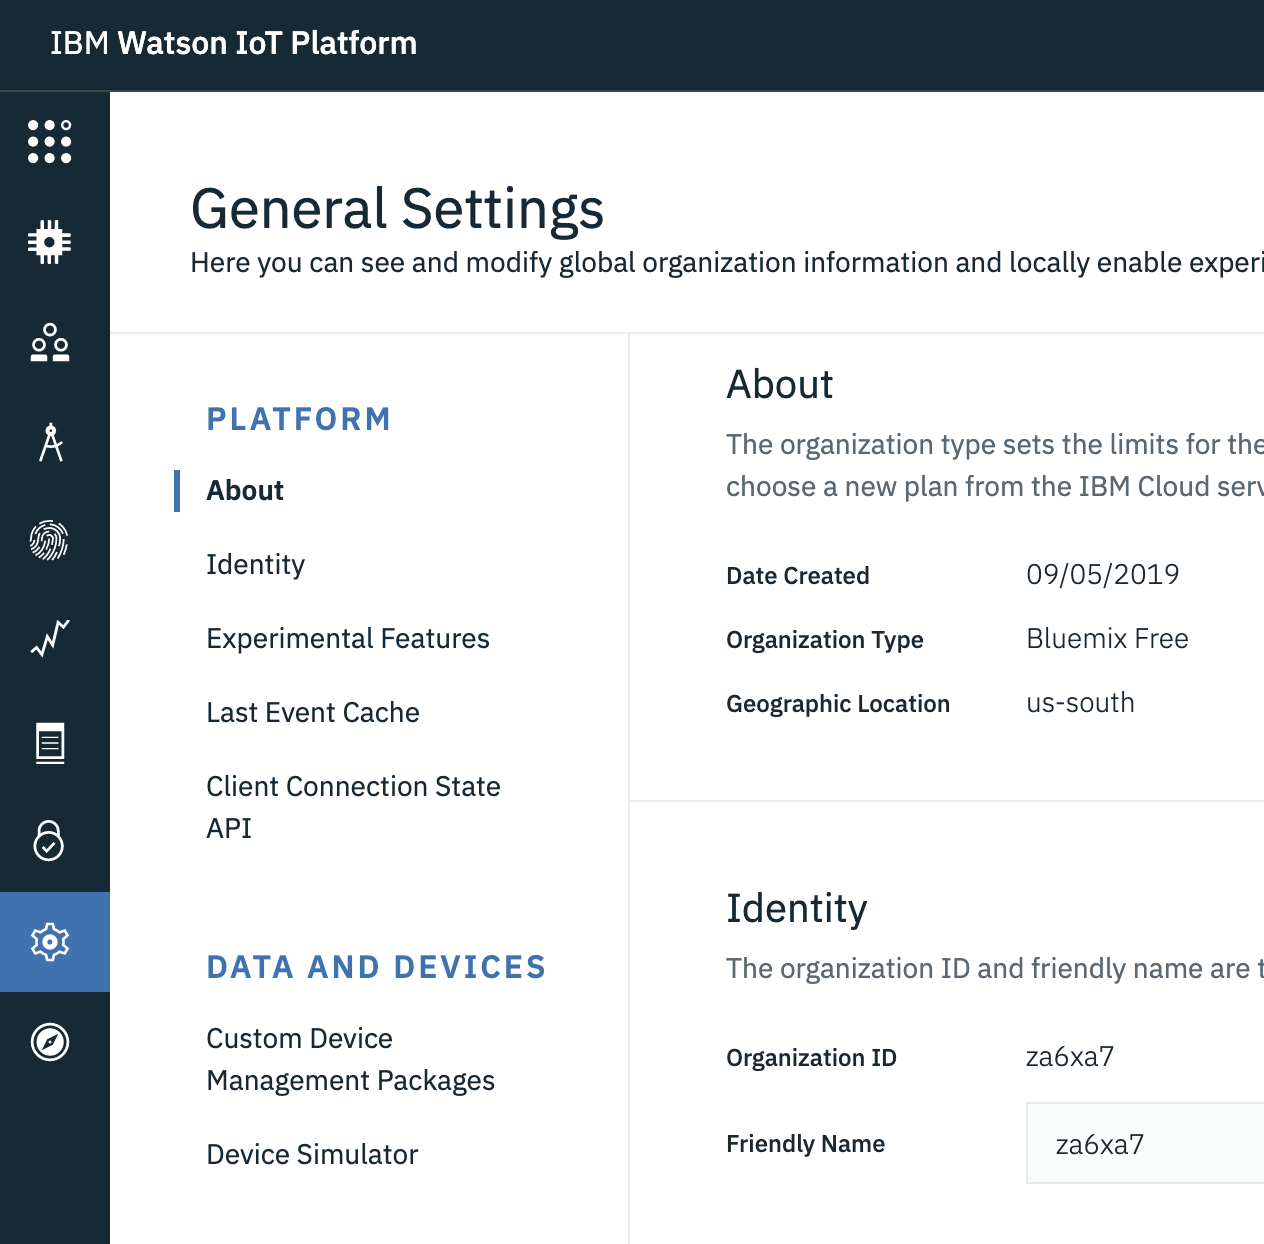The image size is (1264, 1244).
Task: Click the document rules icon in sidebar
Action: tap(50, 742)
